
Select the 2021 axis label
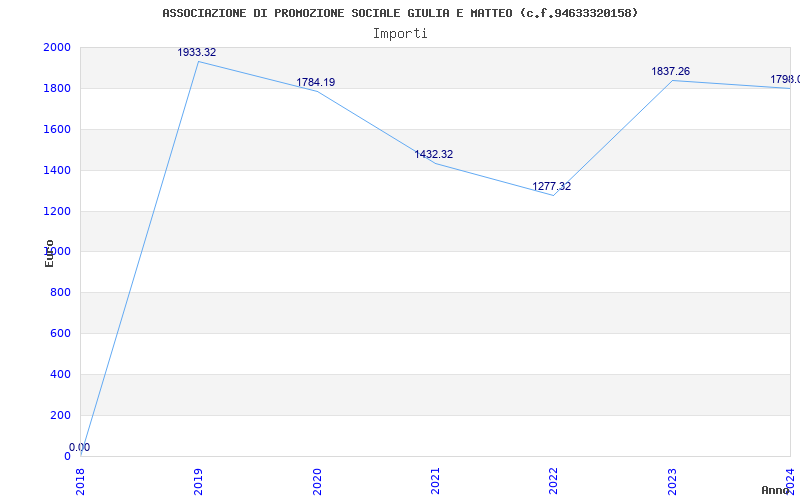click(x=435, y=482)
